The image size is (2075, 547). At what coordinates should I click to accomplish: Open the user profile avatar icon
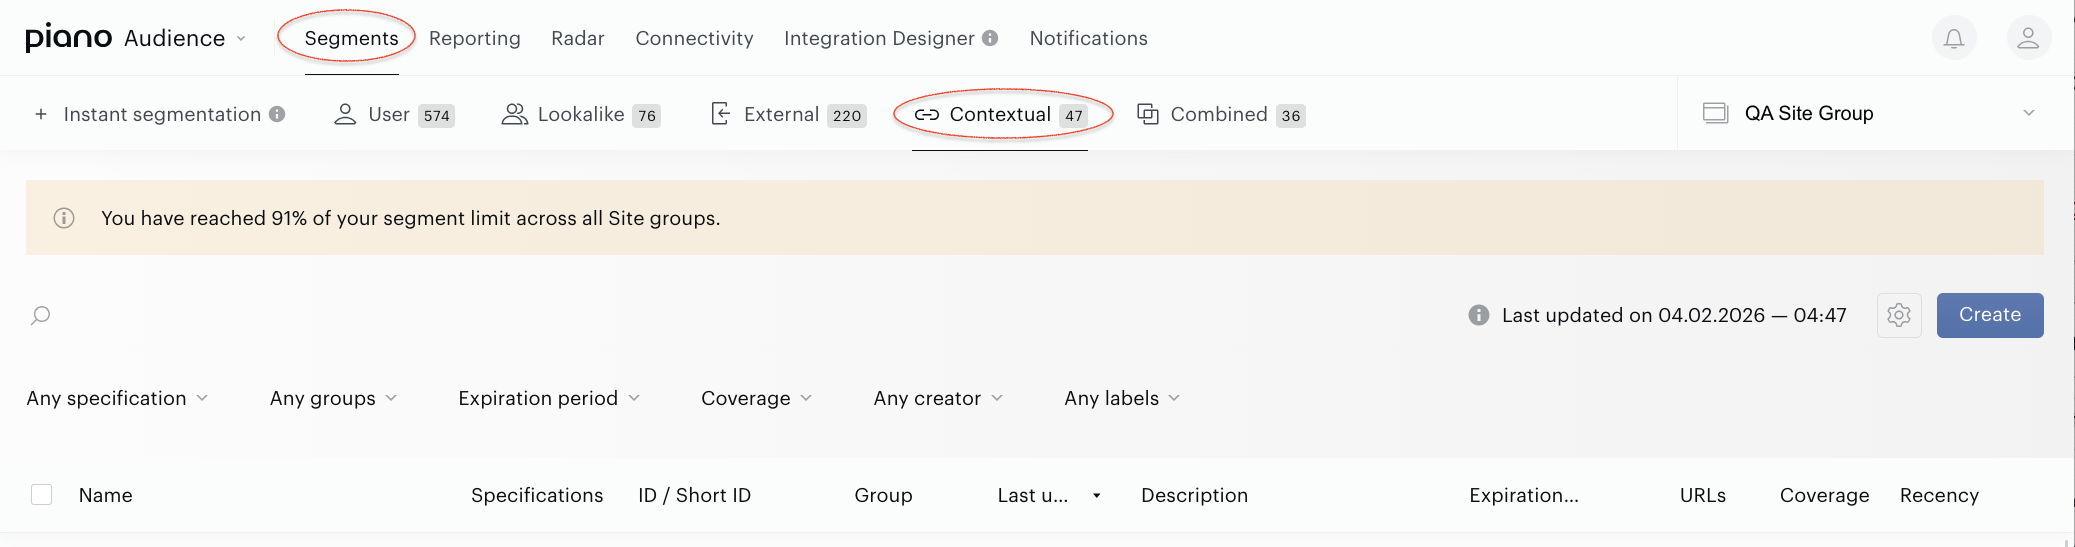(x=2028, y=38)
